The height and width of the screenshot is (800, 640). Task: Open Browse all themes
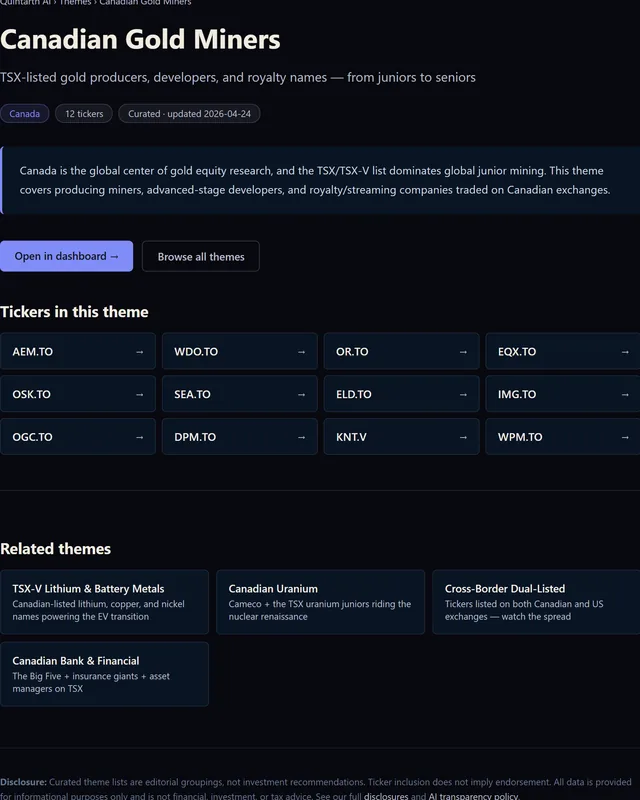pyautogui.click(x=201, y=256)
